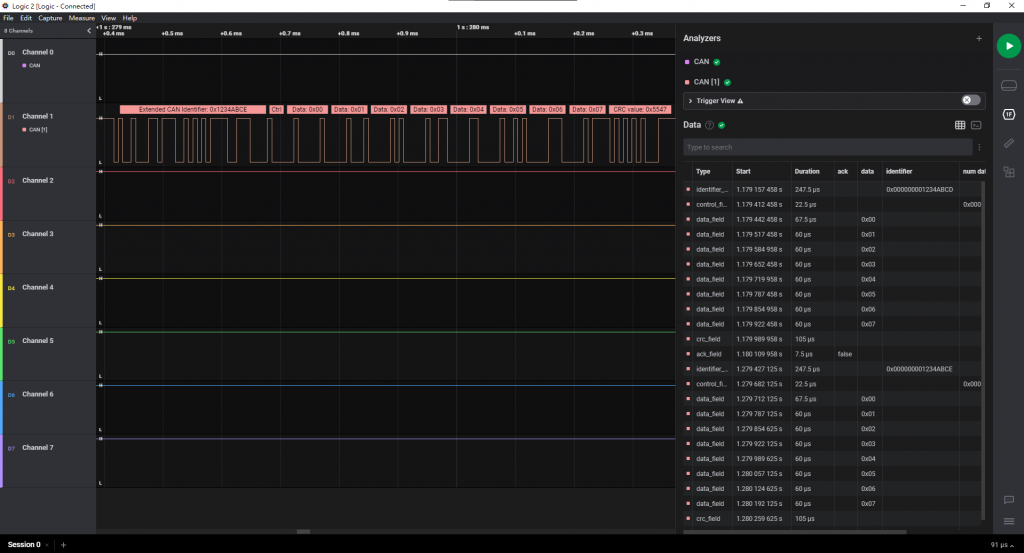1024x553 pixels.
Task: Start capture with the green play button
Action: 1008,46
